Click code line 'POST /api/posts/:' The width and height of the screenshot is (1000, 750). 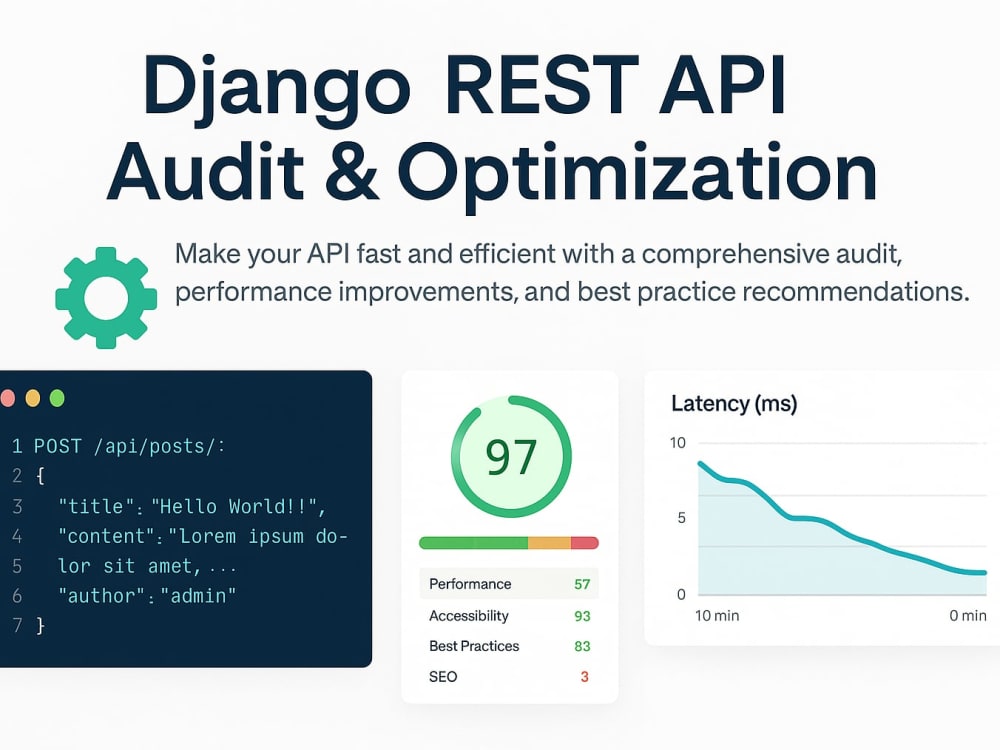point(129,446)
